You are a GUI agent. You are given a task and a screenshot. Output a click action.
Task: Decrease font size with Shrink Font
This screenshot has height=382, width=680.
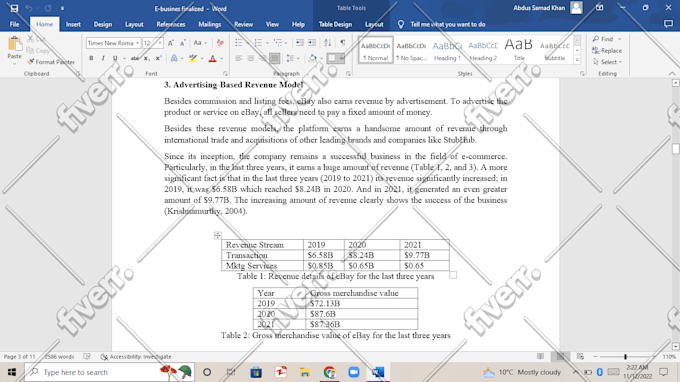pos(183,43)
